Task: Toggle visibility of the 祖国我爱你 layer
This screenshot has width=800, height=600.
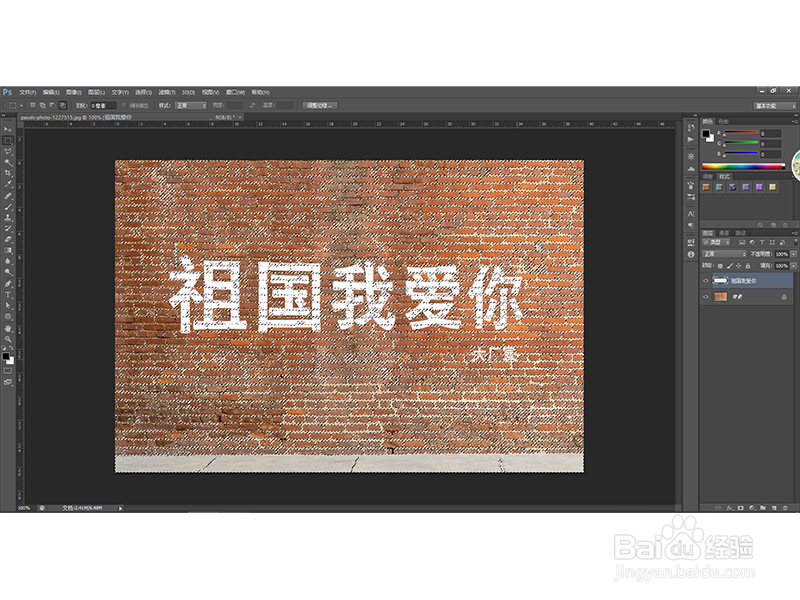Action: tap(706, 280)
